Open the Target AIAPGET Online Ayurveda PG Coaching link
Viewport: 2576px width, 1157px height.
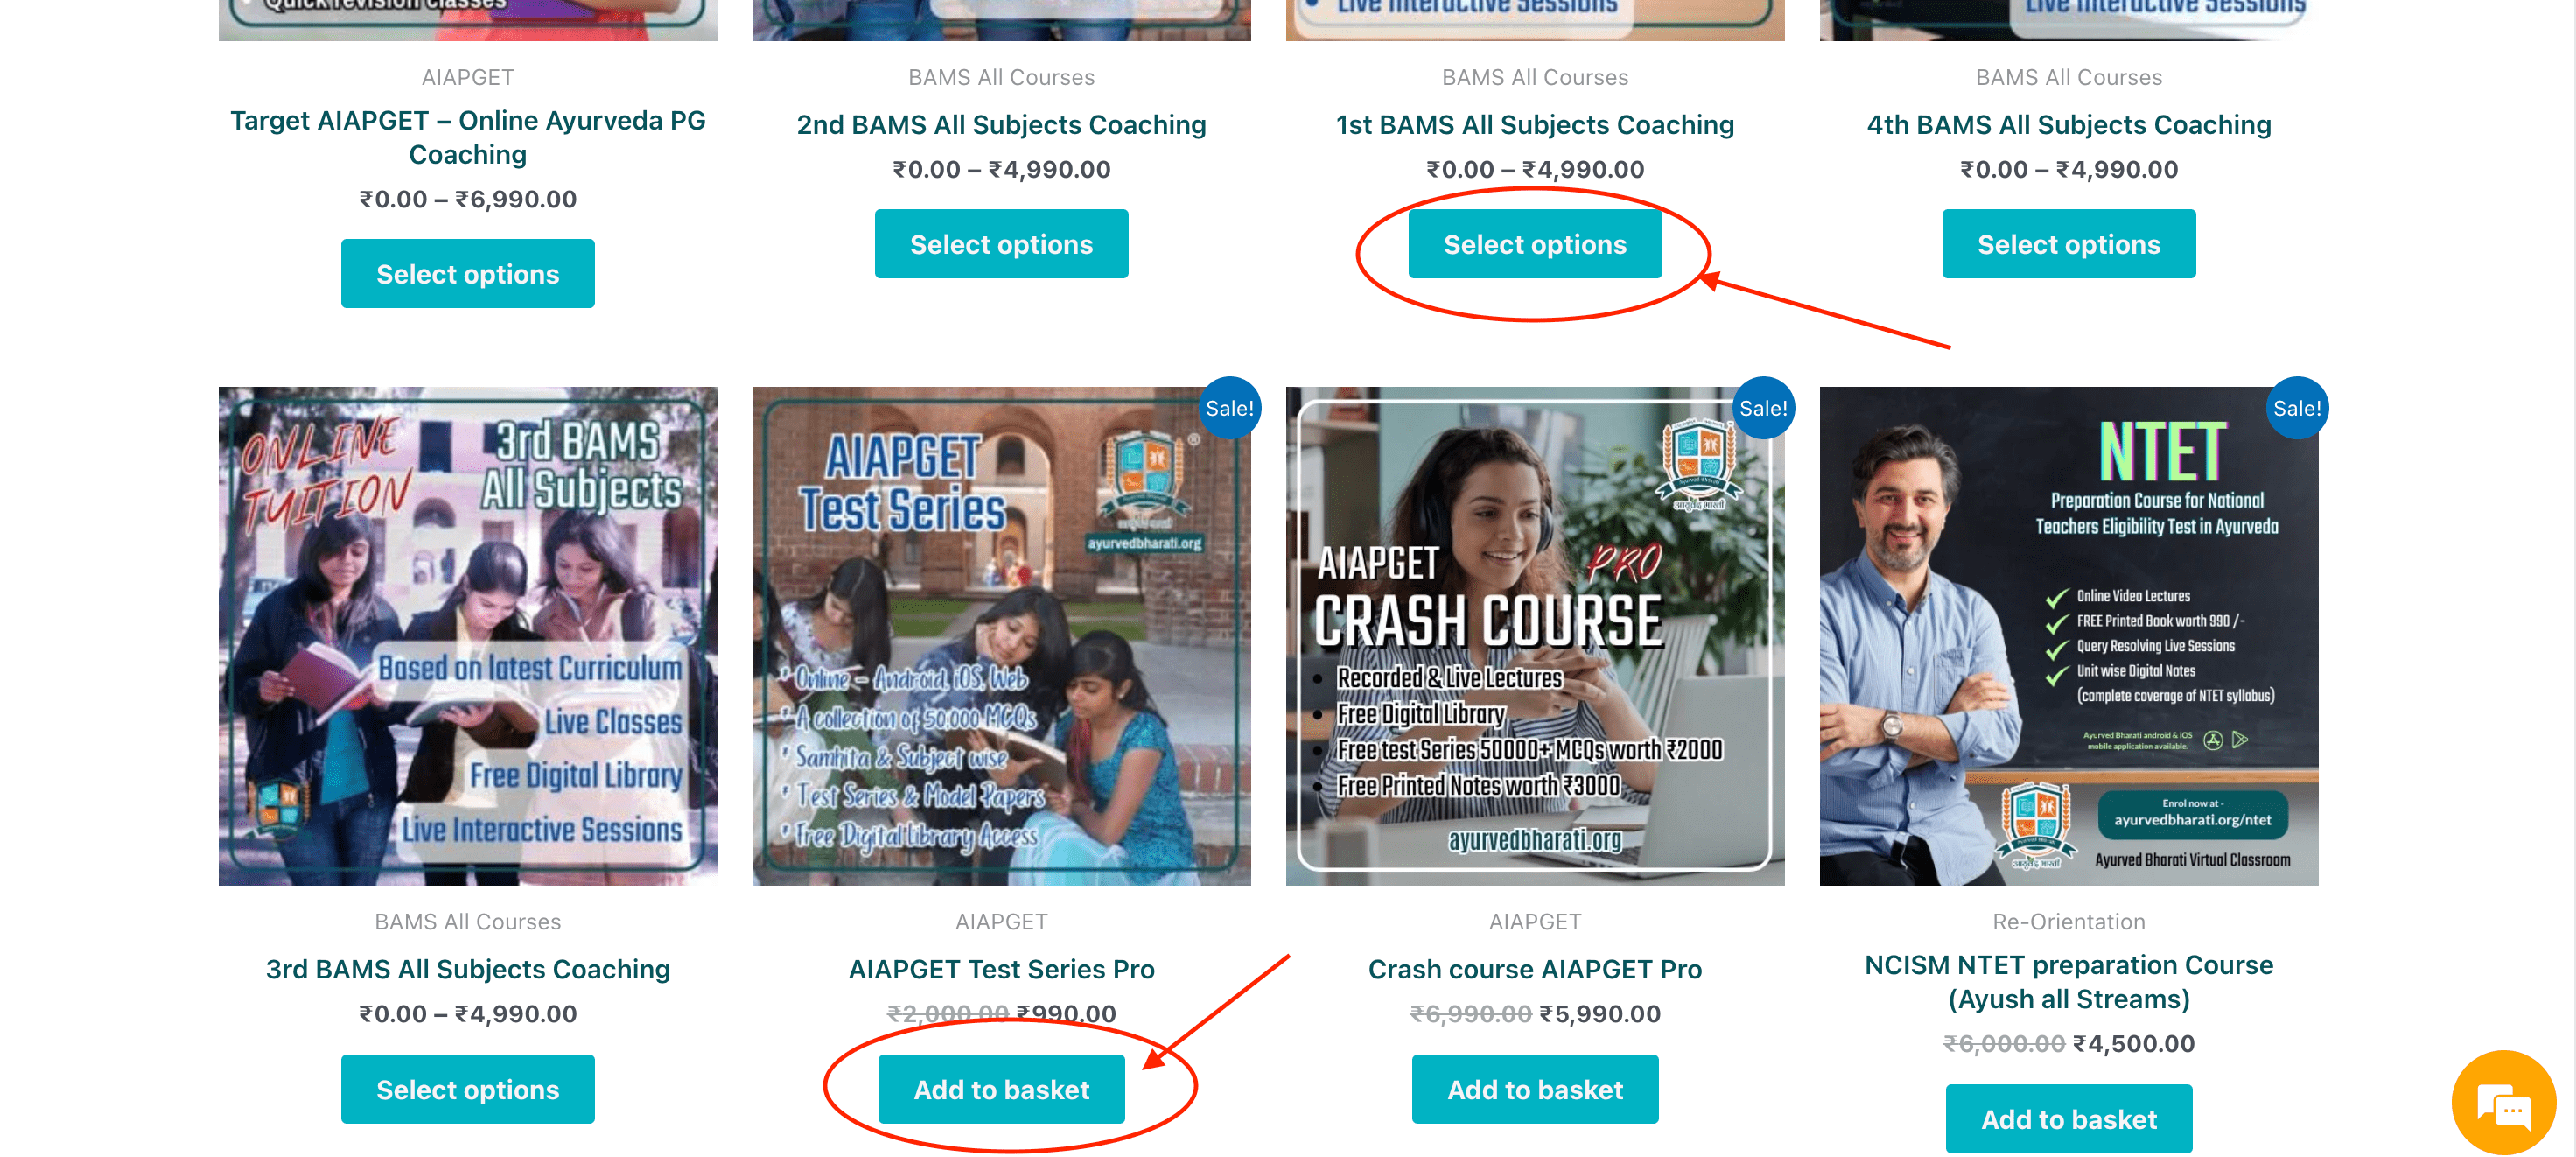tap(468, 137)
